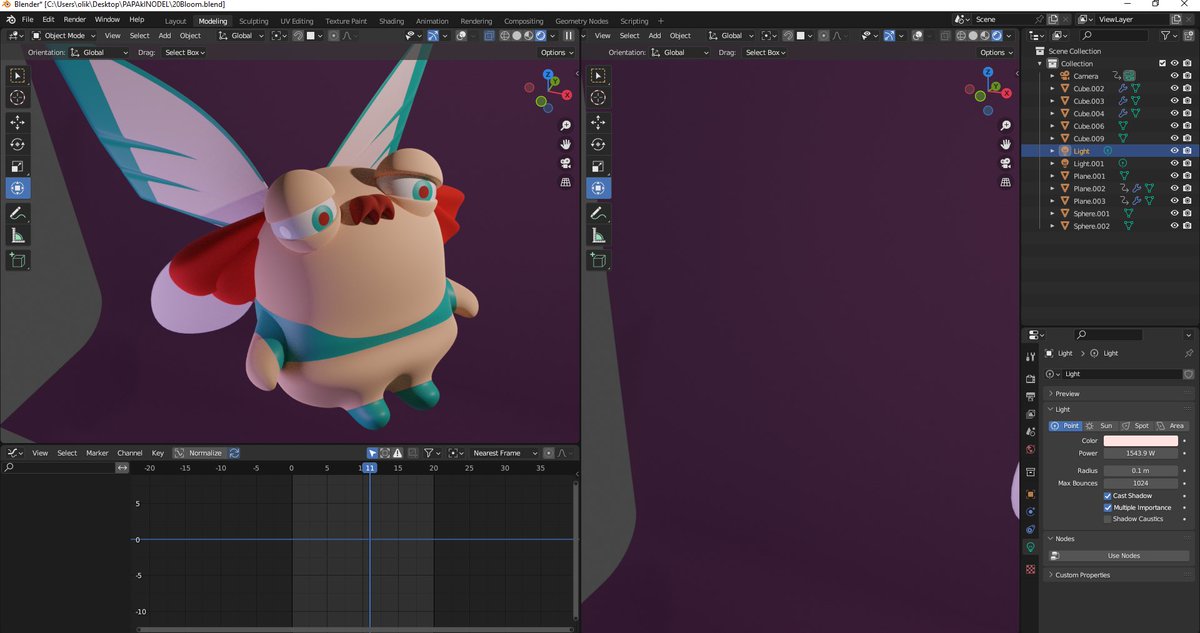Click the pin icon in properties header
This screenshot has width=1200, height=633.
point(1188,353)
